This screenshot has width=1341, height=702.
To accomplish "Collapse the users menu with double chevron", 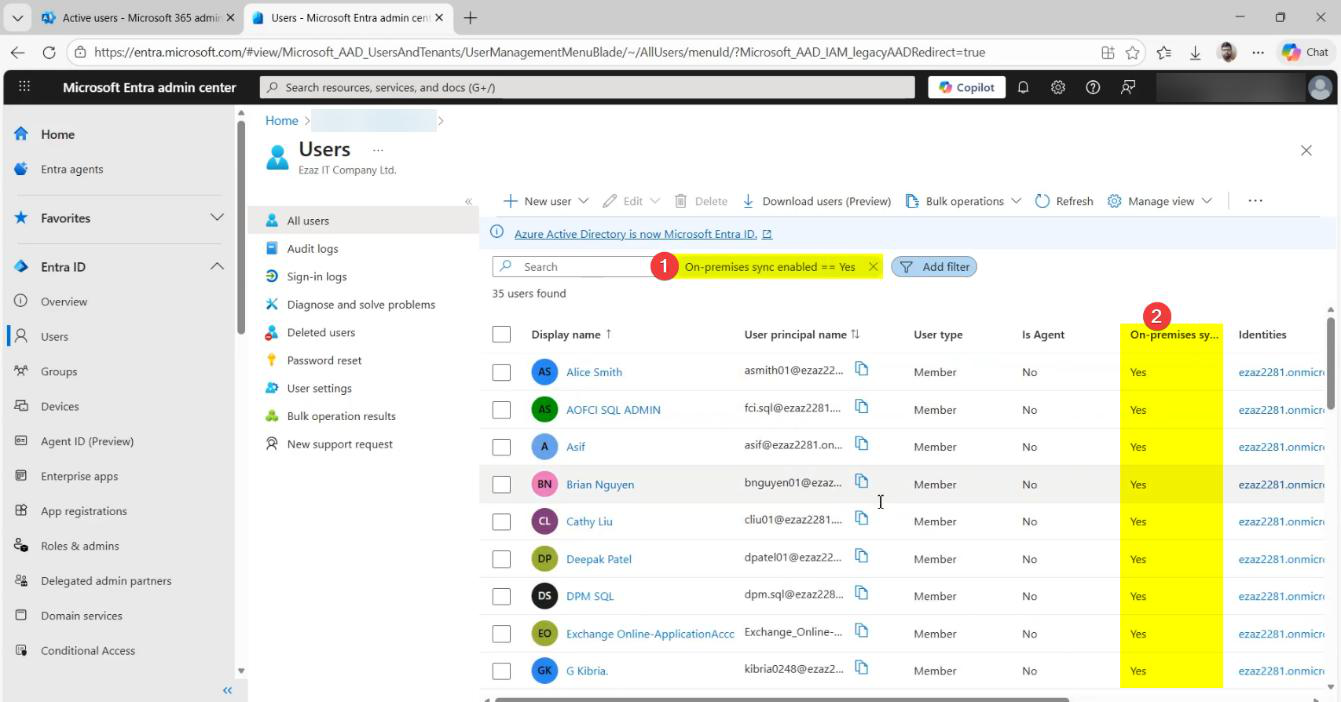I will point(468,201).
